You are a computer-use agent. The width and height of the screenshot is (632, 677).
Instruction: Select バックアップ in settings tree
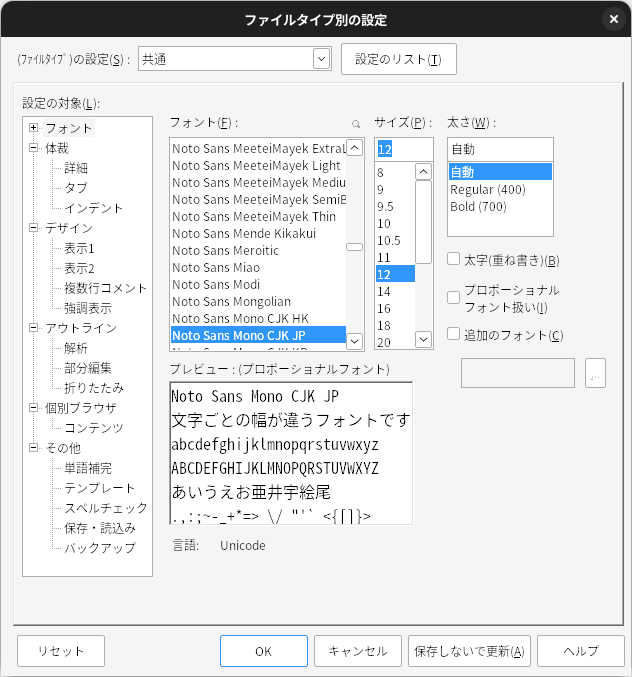[100, 548]
